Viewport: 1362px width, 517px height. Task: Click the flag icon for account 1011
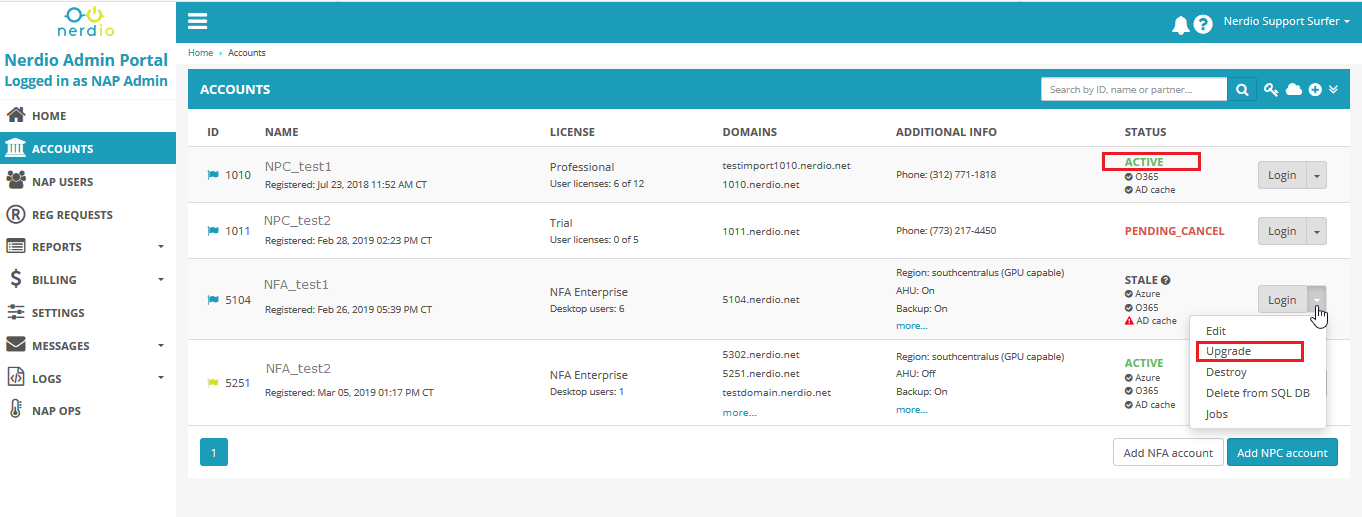point(213,231)
